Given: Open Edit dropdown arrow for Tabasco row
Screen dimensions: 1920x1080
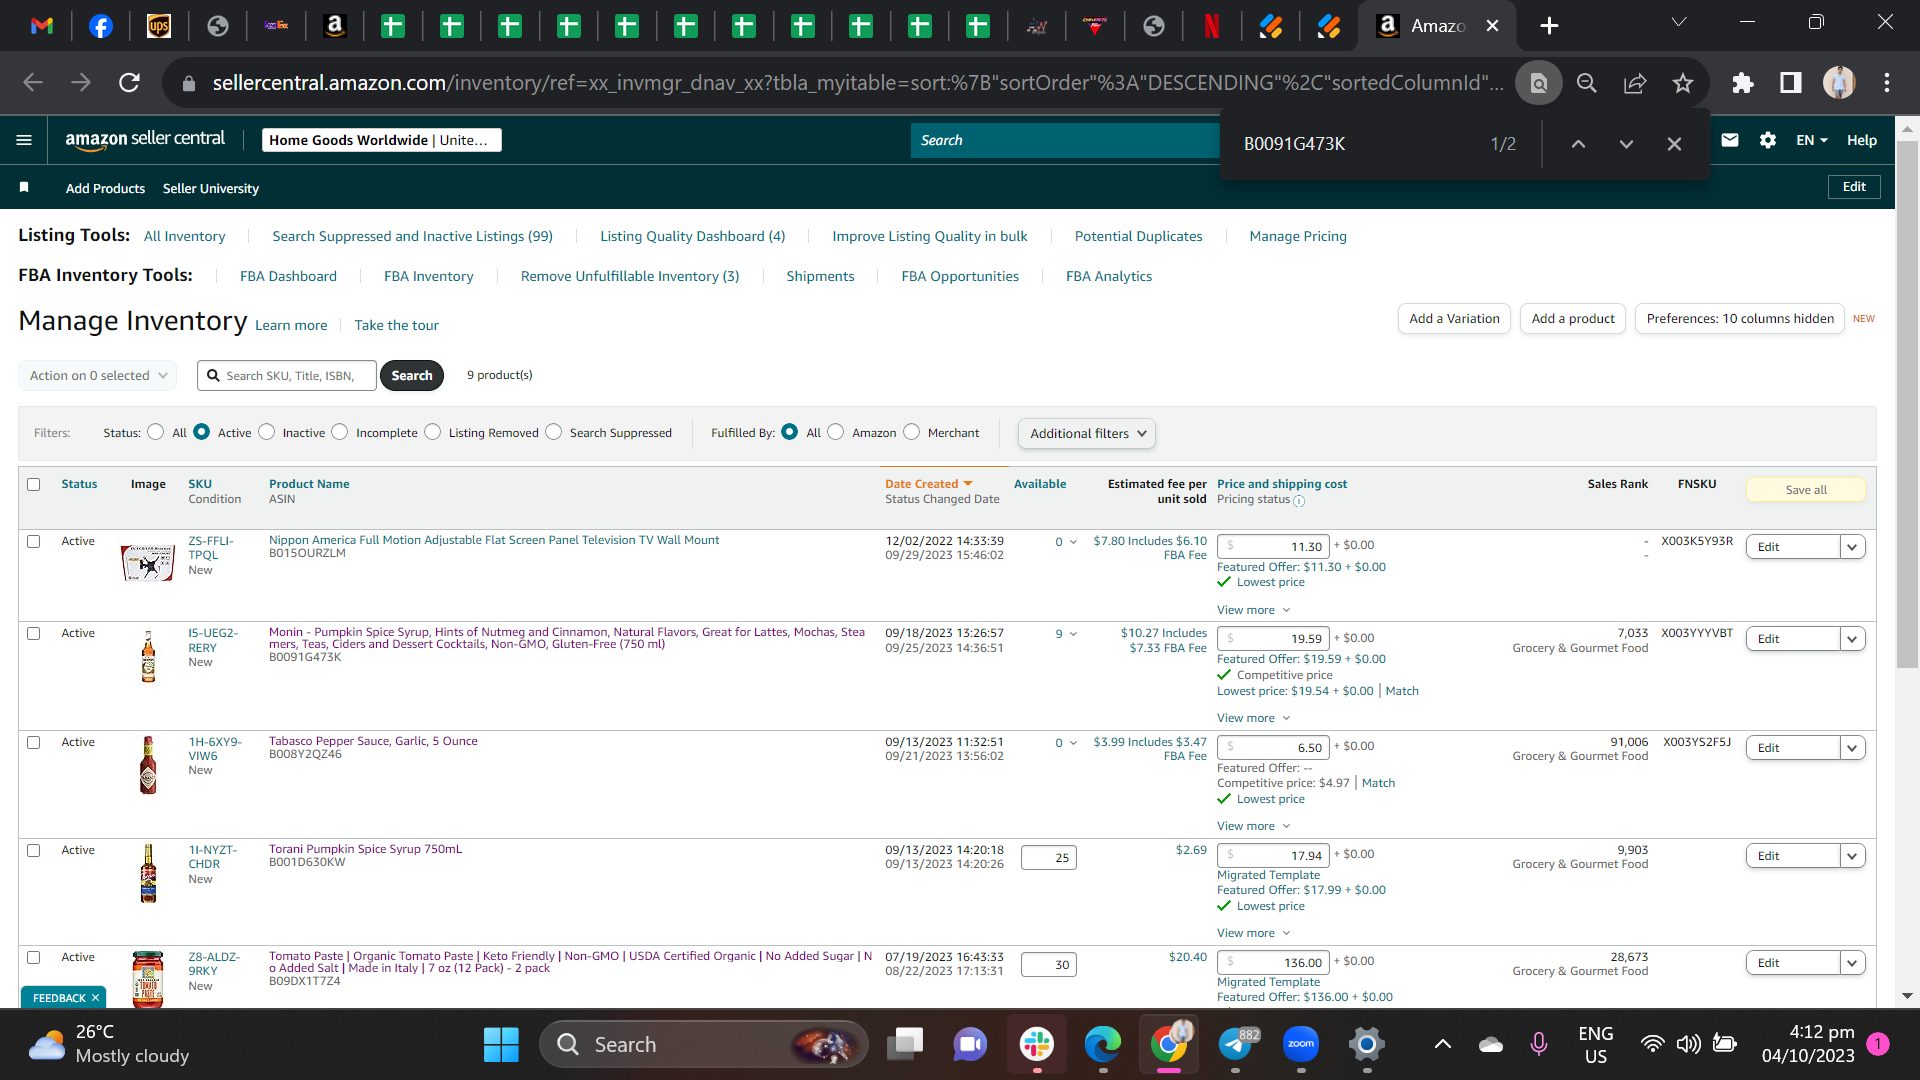Looking at the screenshot, I should pos(1852,748).
